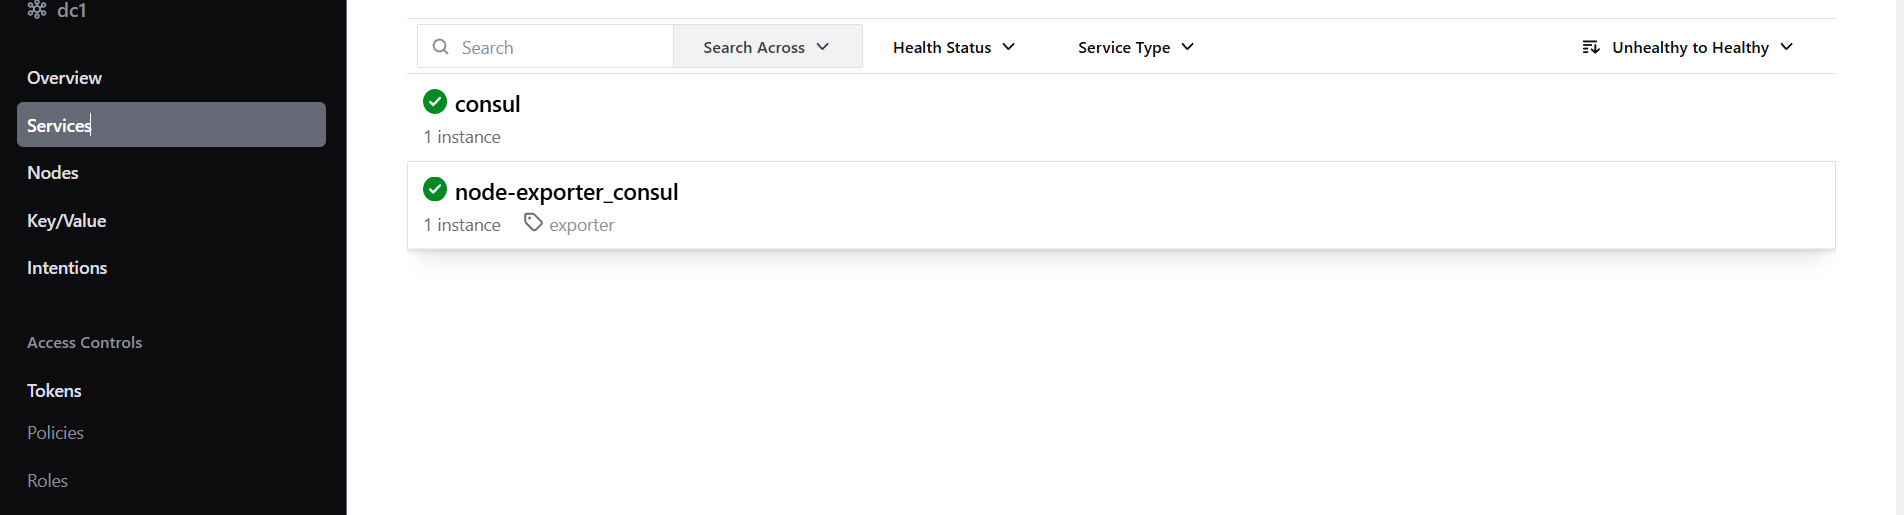Open the Tokens page
The width and height of the screenshot is (1904, 515).
pyautogui.click(x=54, y=391)
